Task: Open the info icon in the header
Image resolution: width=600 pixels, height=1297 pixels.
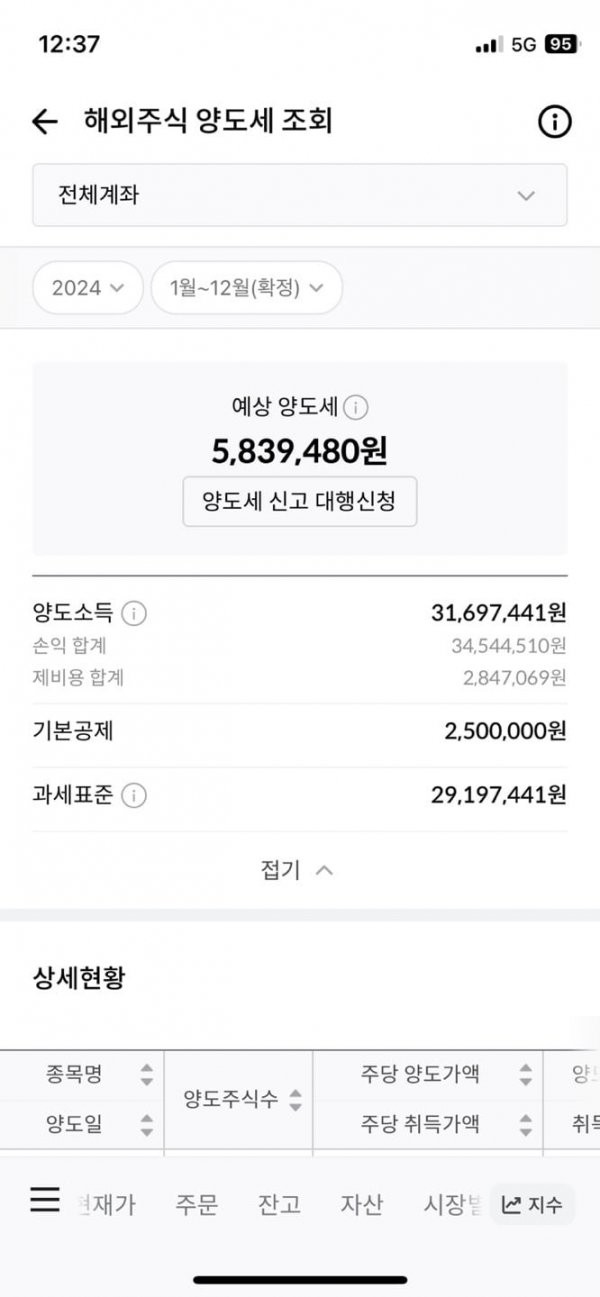Action: pos(554,122)
